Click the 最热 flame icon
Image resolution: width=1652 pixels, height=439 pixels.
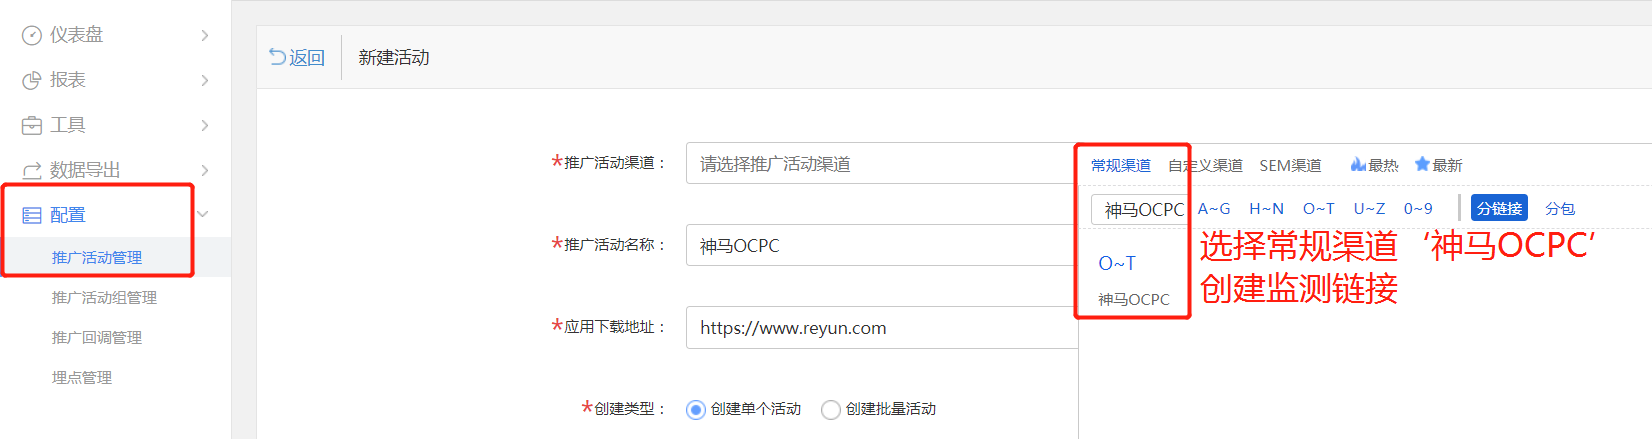coord(1358,164)
